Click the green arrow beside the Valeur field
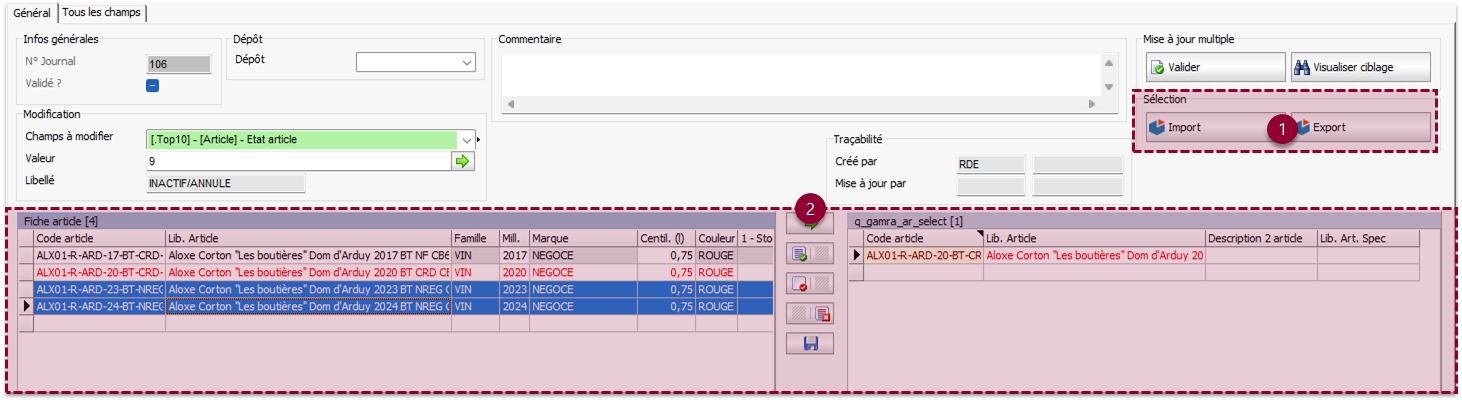The height and width of the screenshot is (402, 1462). [x=462, y=161]
